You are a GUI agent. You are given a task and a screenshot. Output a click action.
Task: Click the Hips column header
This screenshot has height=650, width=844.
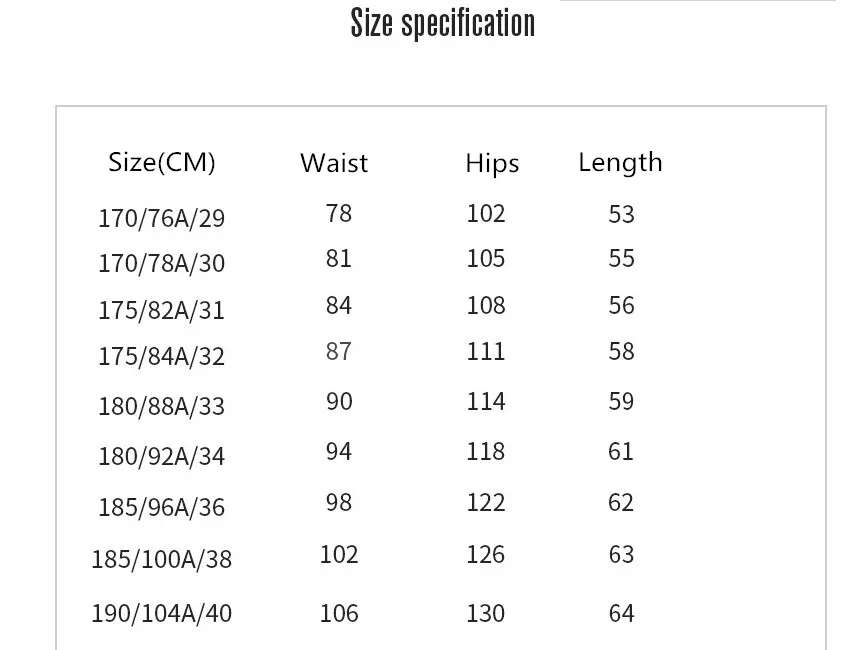coord(492,163)
